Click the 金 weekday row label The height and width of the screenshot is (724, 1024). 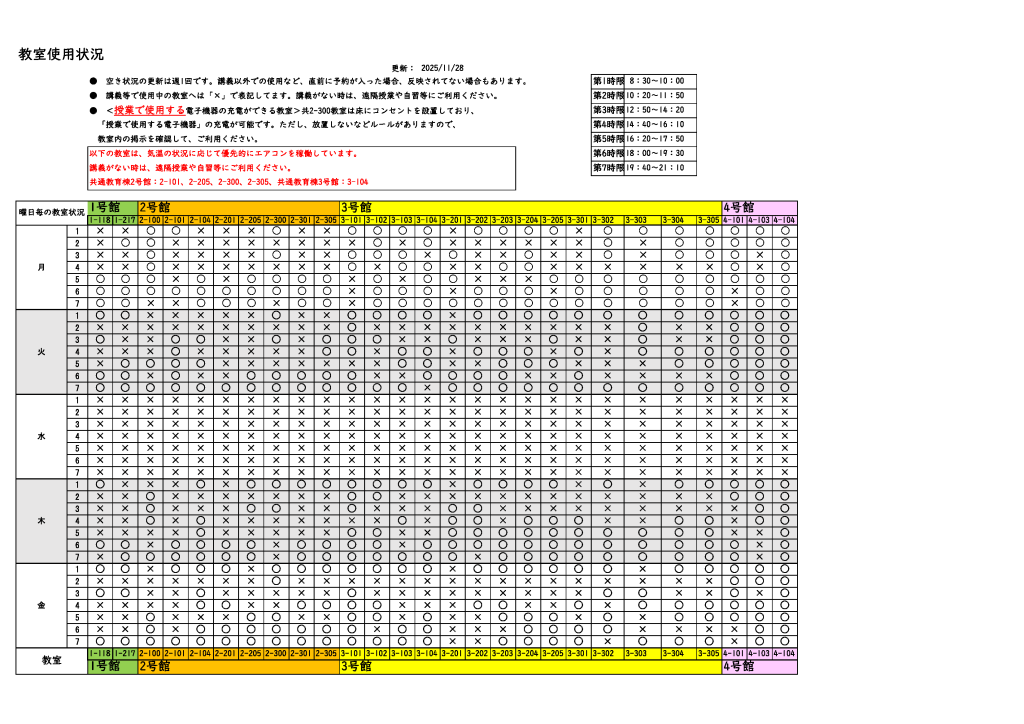point(41,606)
